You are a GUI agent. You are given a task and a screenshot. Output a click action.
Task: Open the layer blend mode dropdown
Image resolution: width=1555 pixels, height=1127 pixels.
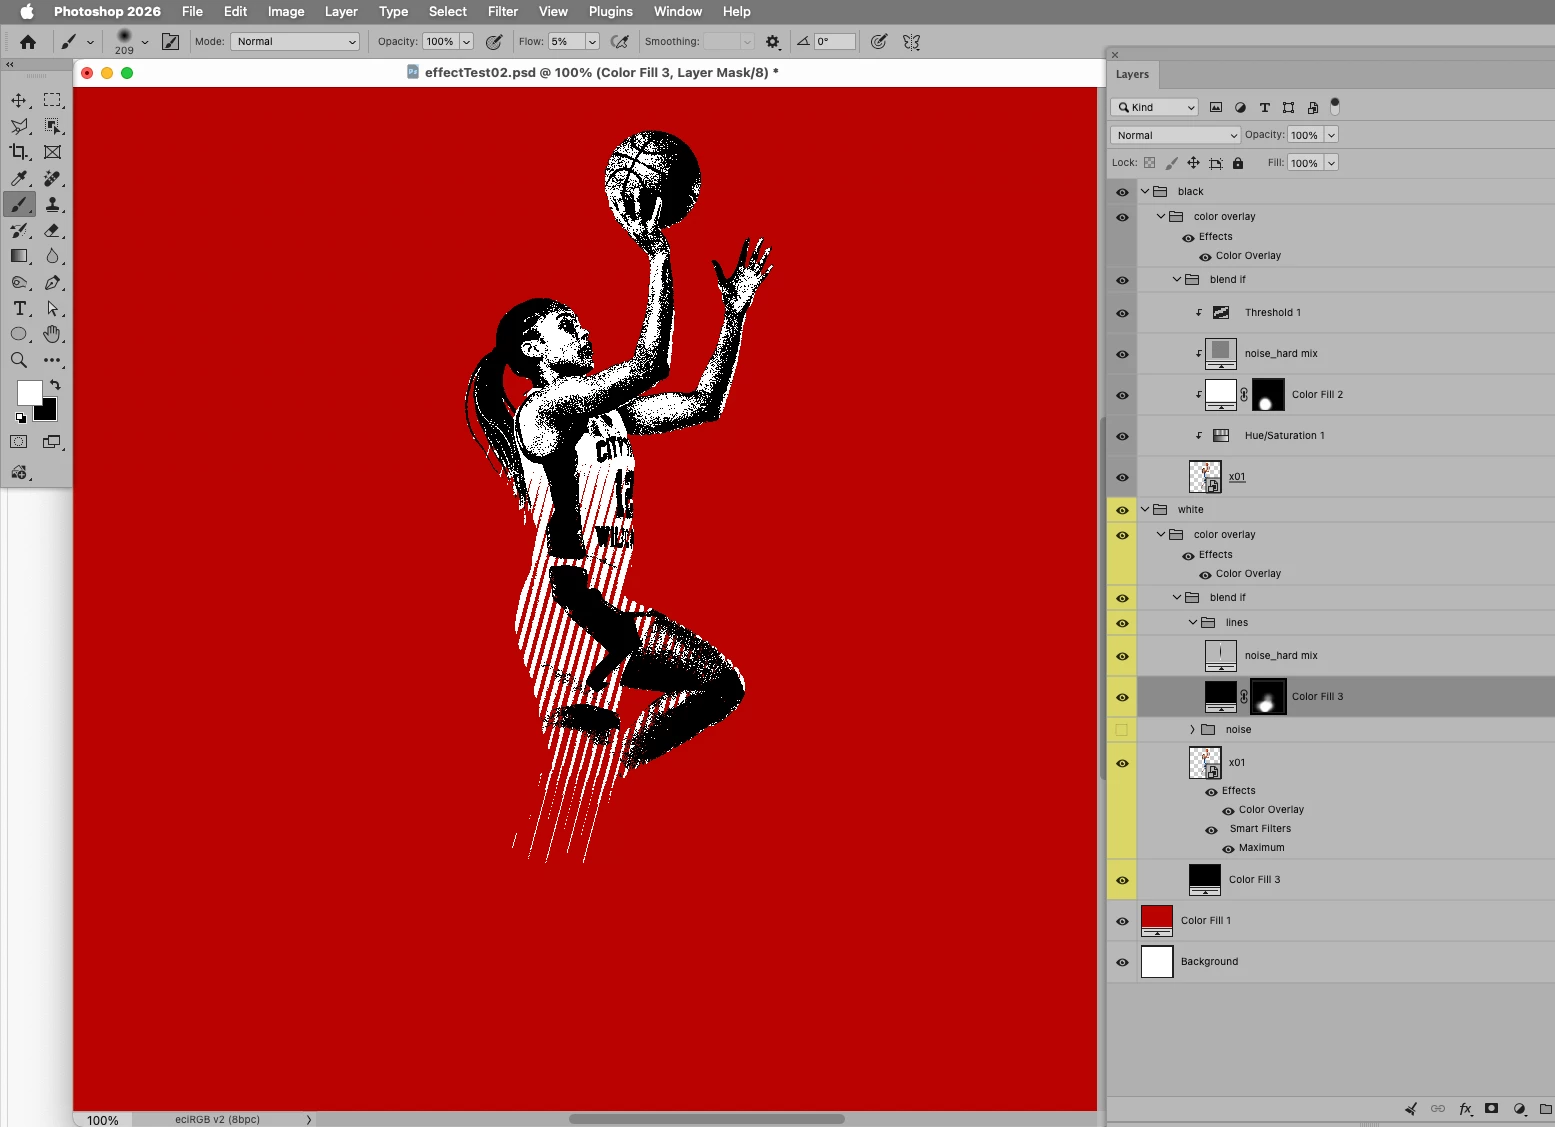[x=1175, y=135]
